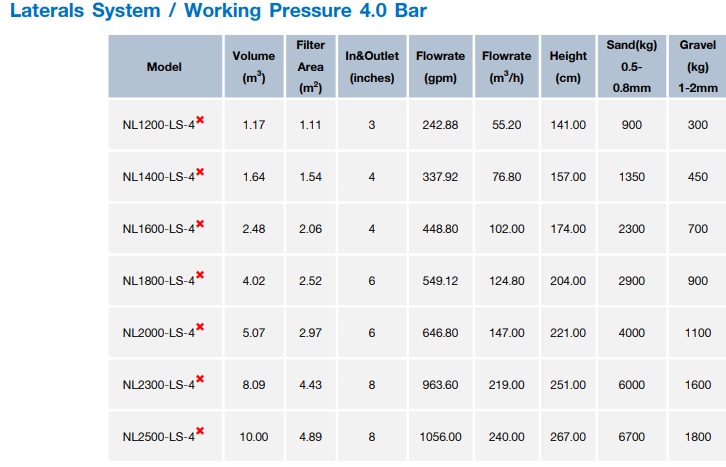Click the red X beside NL1400-LS-4
This screenshot has width=726, height=467.
tap(200, 172)
